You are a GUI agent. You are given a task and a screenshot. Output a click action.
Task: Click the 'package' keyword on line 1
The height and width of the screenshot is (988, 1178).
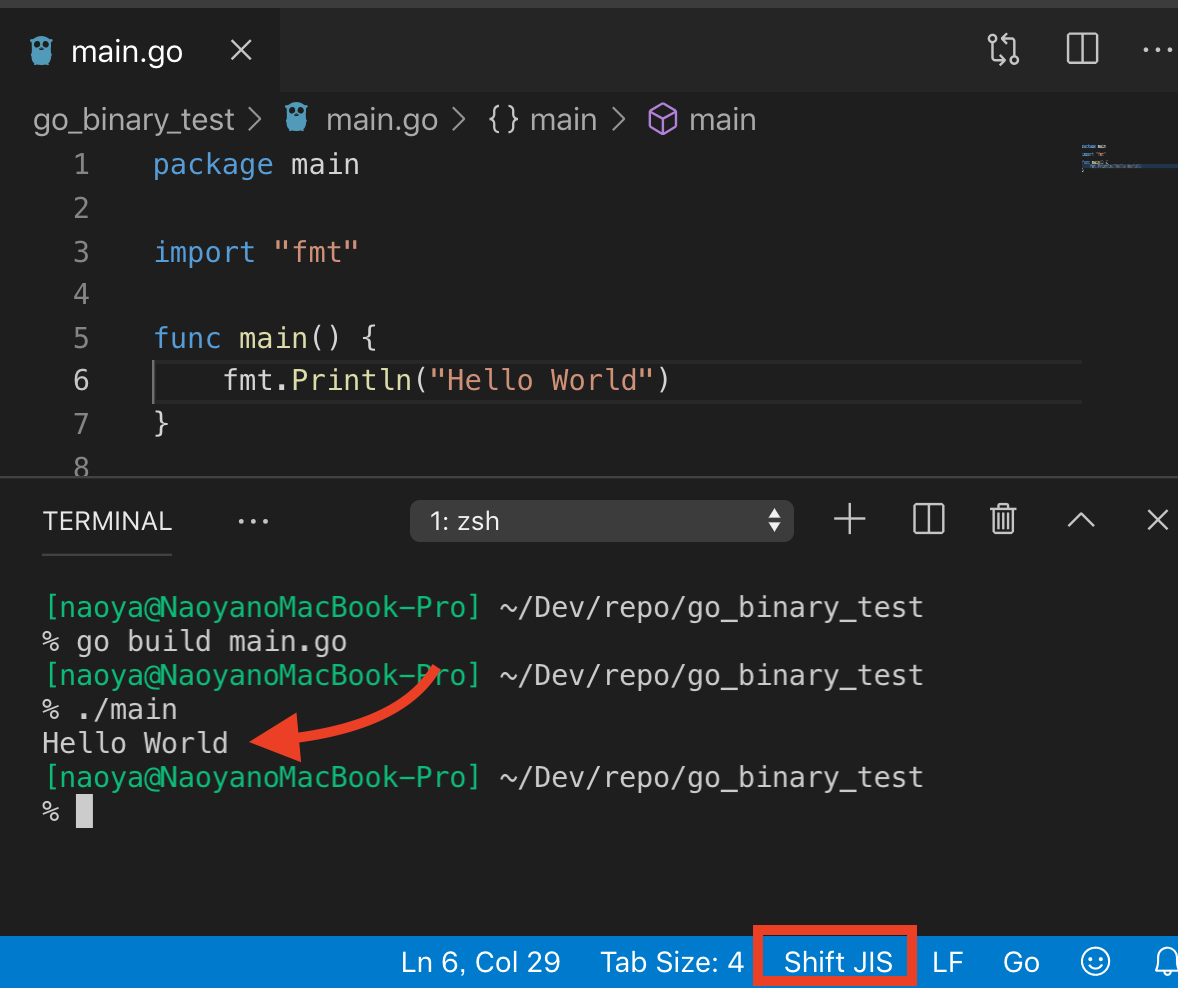click(x=213, y=165)
